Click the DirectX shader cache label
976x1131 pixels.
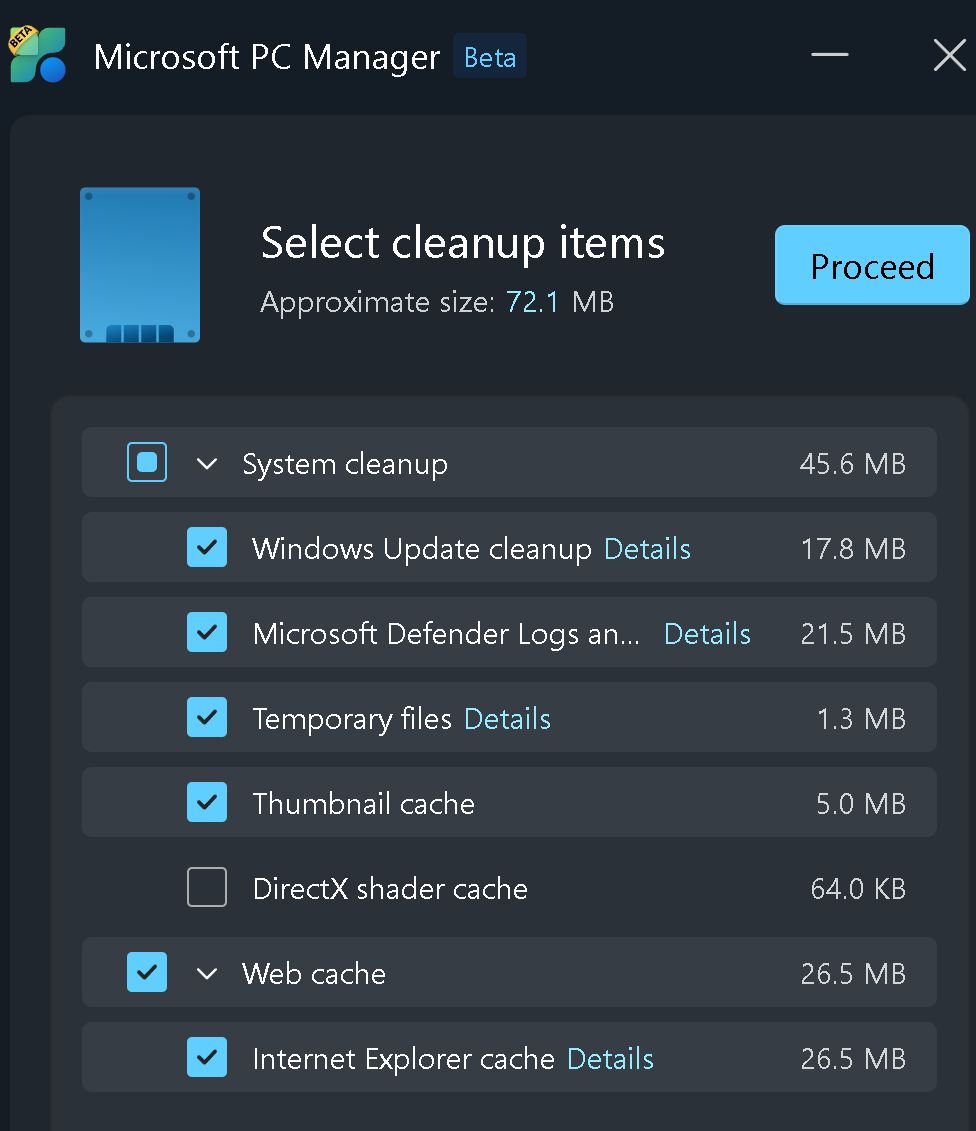(390, 889)
